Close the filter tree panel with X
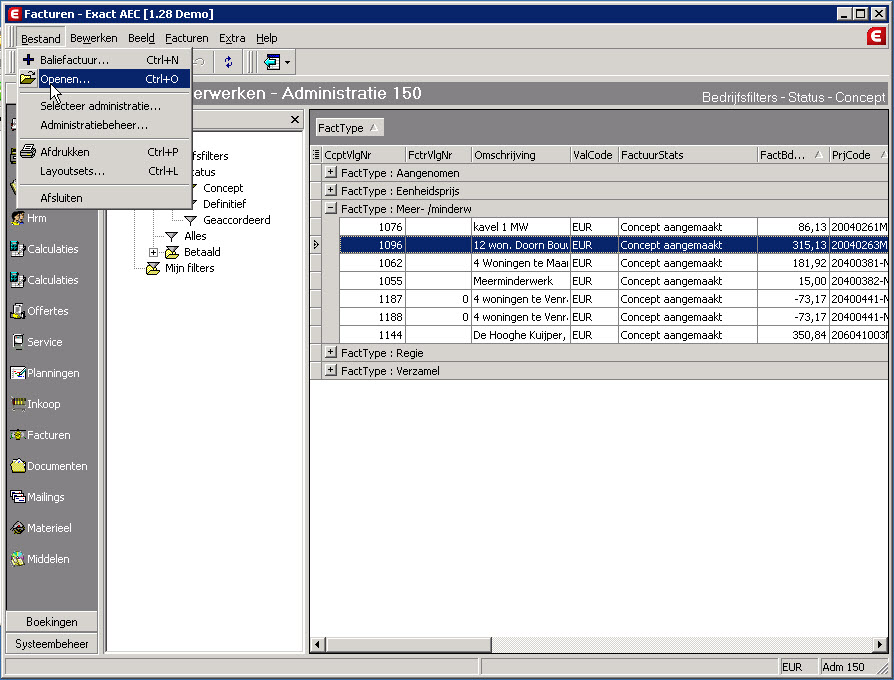Viewport: 894px width, 680px height. click(x=295, y=119)
